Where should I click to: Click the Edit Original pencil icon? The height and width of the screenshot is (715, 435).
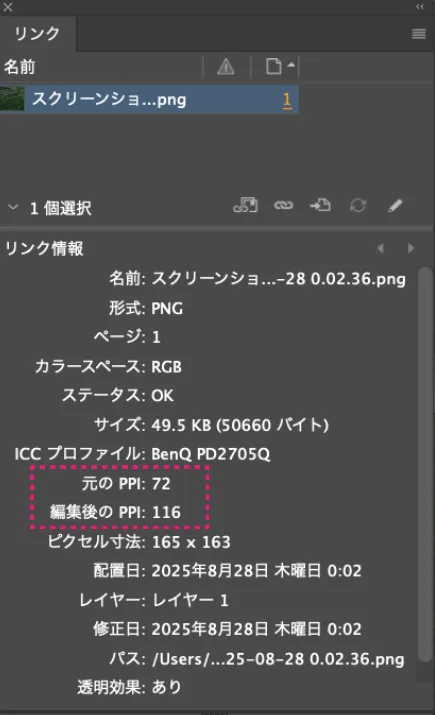click(395, 206)
